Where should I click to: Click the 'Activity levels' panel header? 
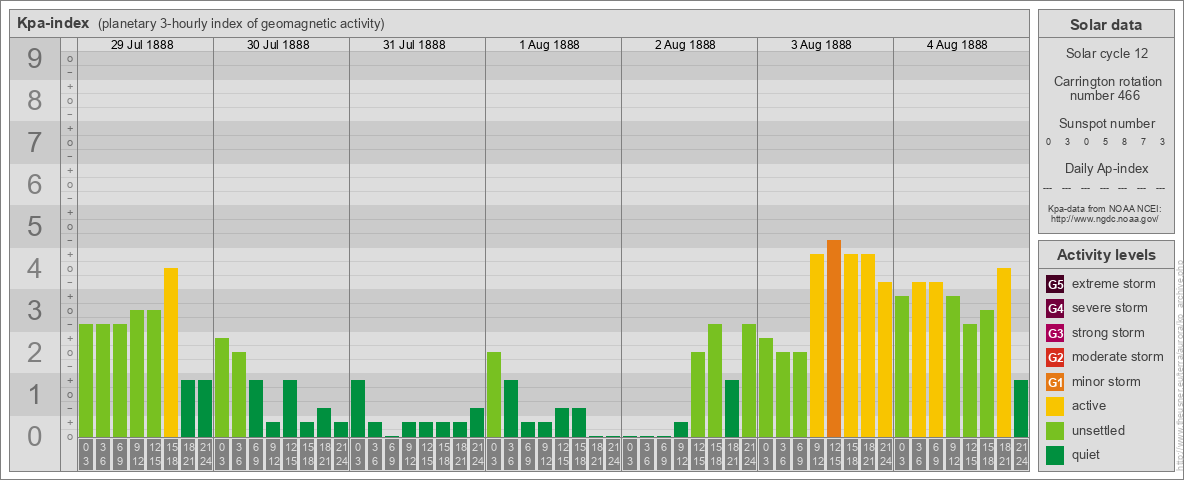(x=1106, y=254)
